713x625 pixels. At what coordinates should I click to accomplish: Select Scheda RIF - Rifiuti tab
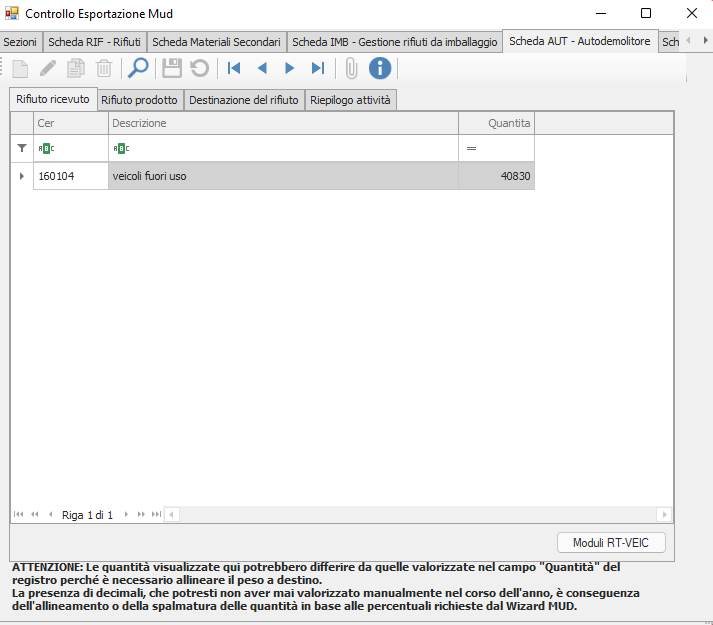click(94, 42)
